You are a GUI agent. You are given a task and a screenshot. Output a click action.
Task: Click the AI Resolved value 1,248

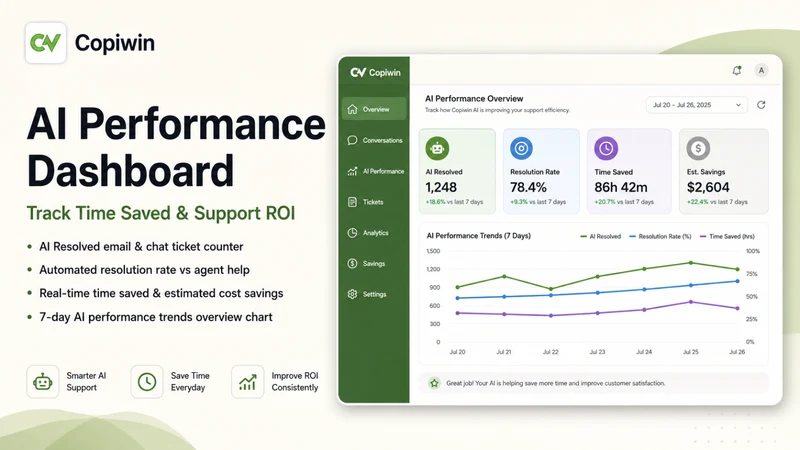(x=441, y=187)
